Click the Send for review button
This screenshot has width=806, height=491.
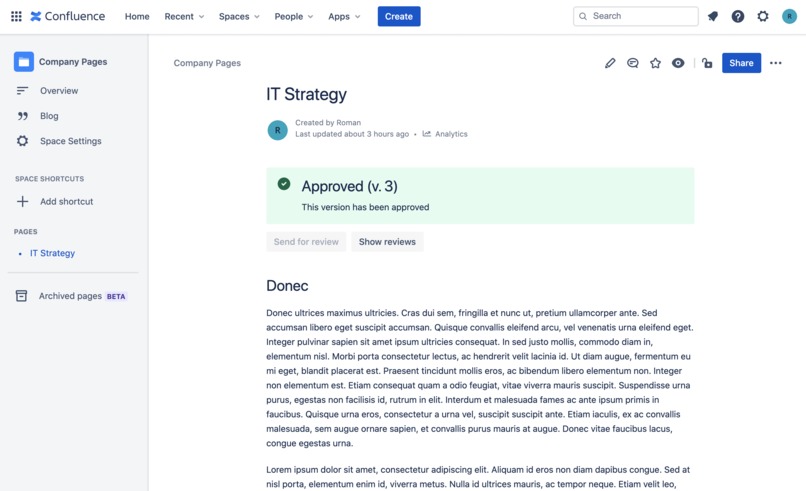(x=306, y=242)
